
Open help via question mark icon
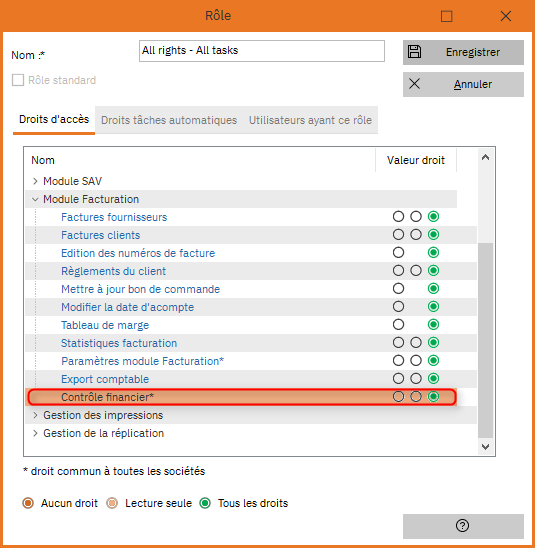point(462,525)
